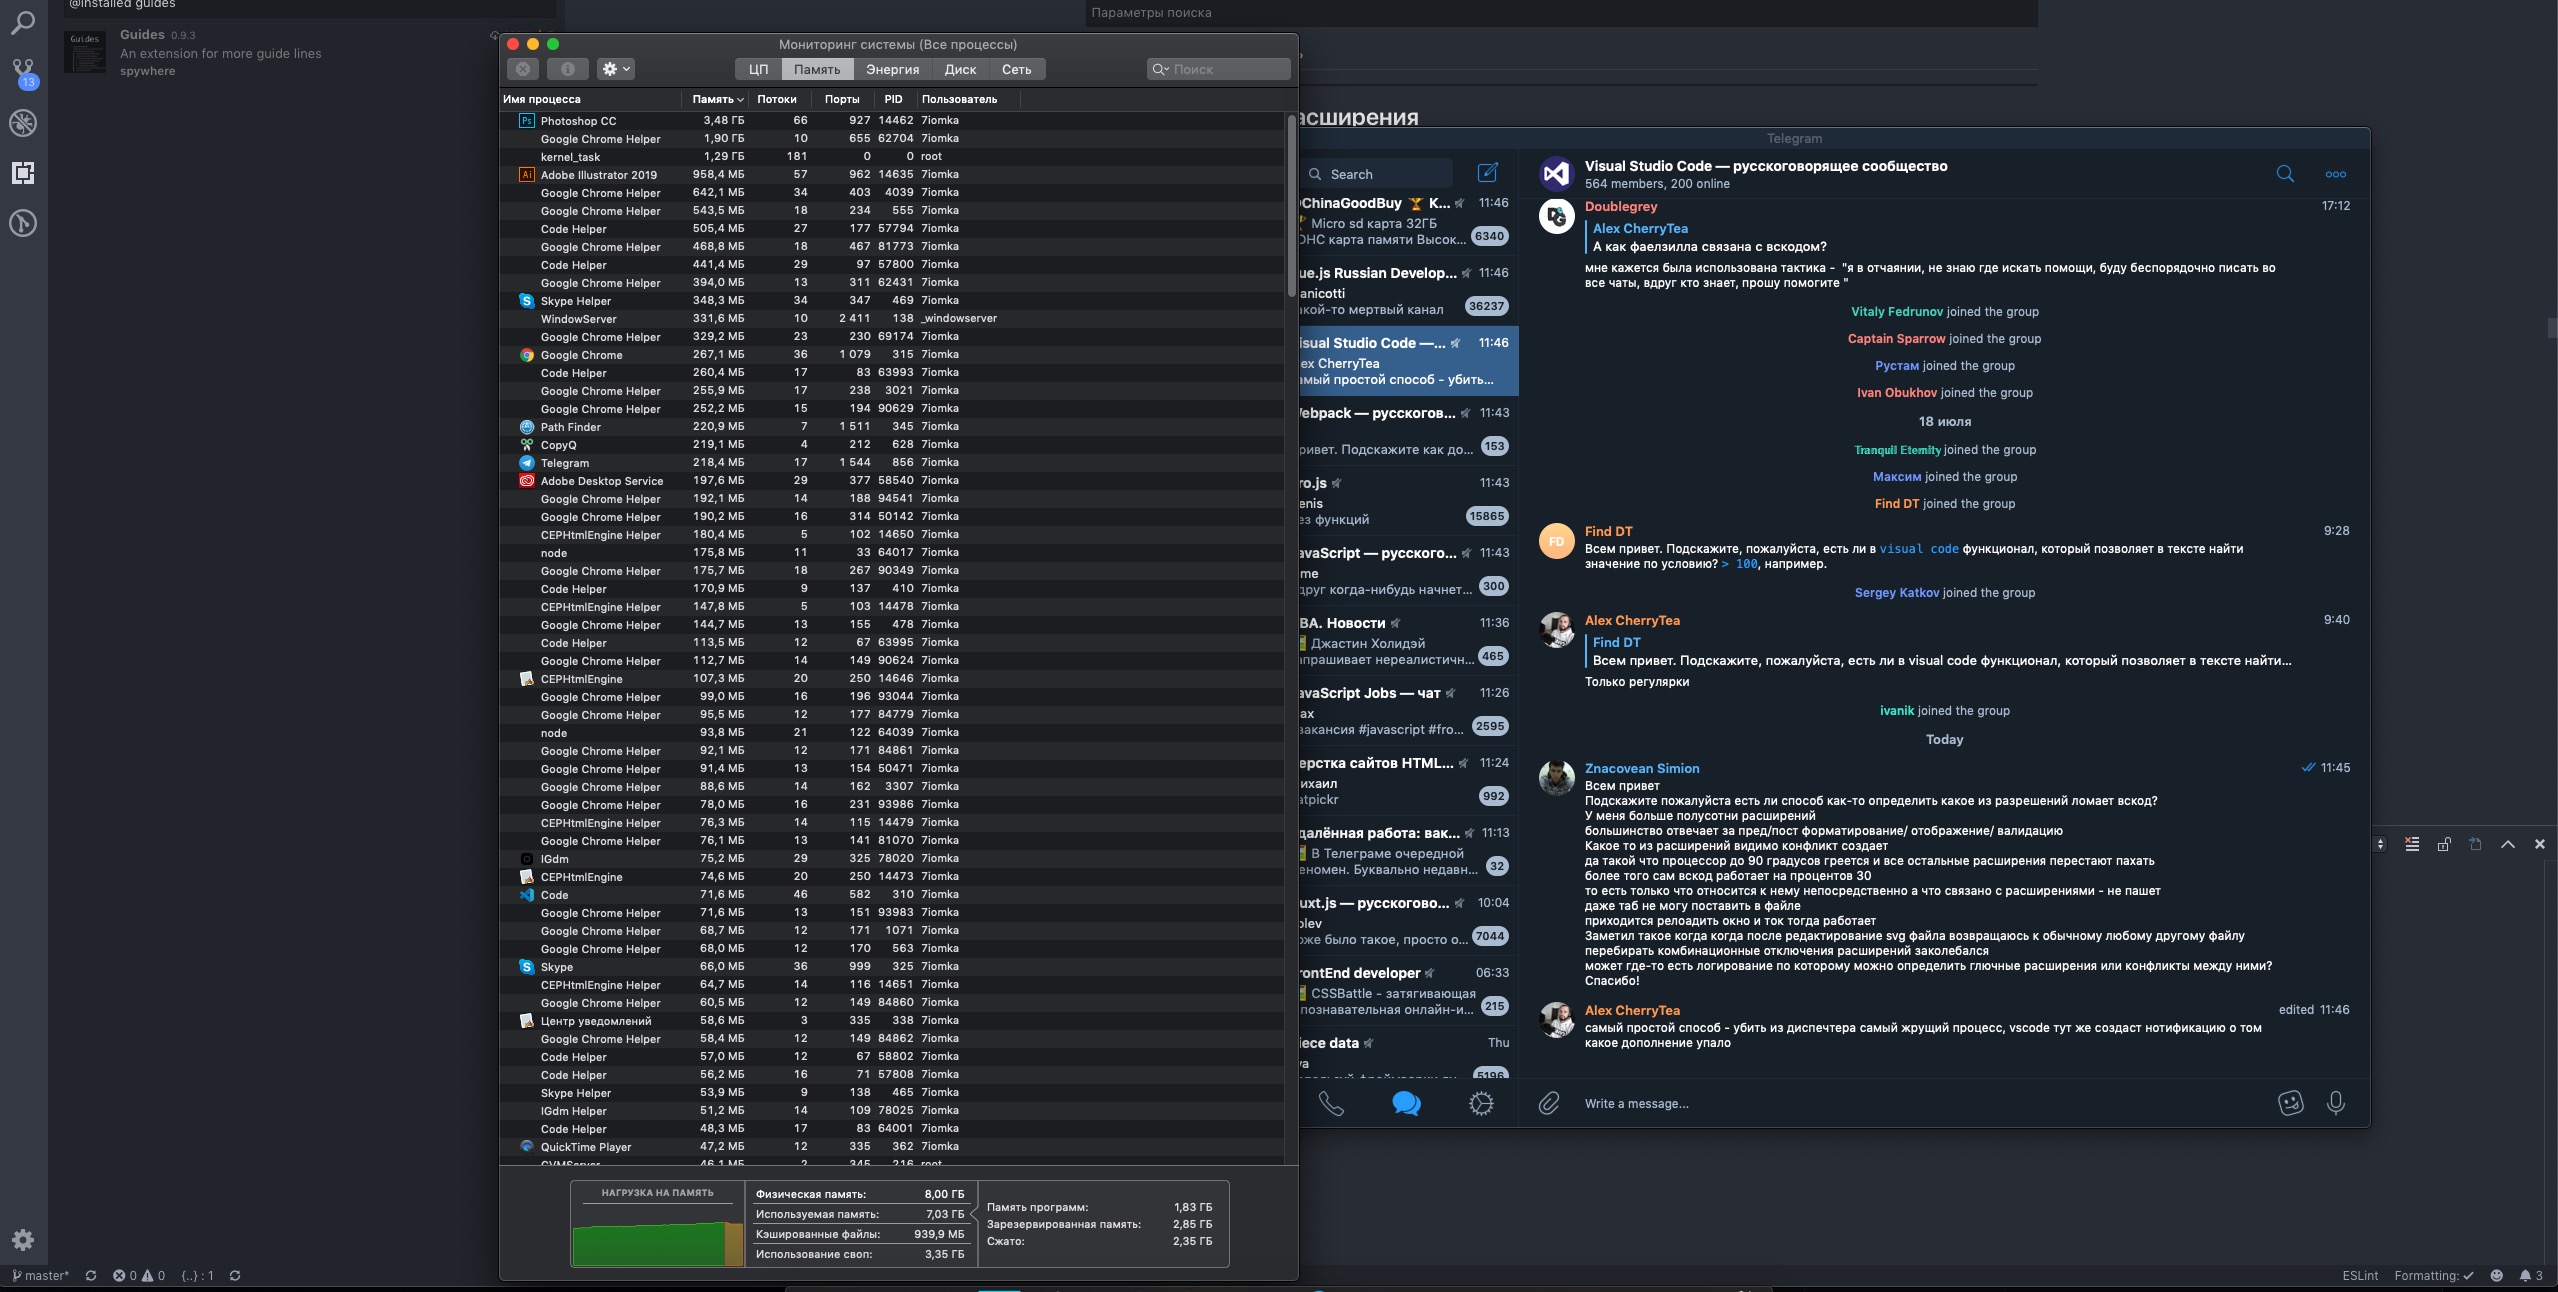The image size is (2558, 1292).
Task: Click the quoted Find DT reply
Action: point(1940,651)
